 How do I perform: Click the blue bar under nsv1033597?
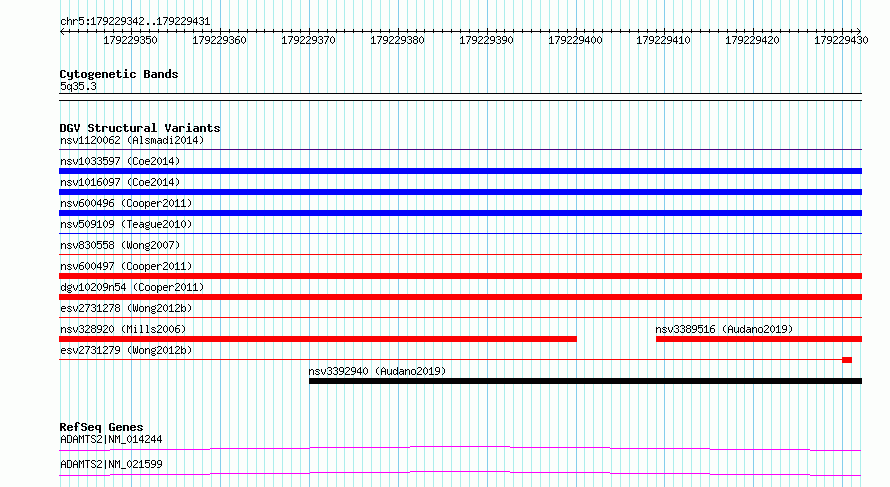(x=460, y=171)
